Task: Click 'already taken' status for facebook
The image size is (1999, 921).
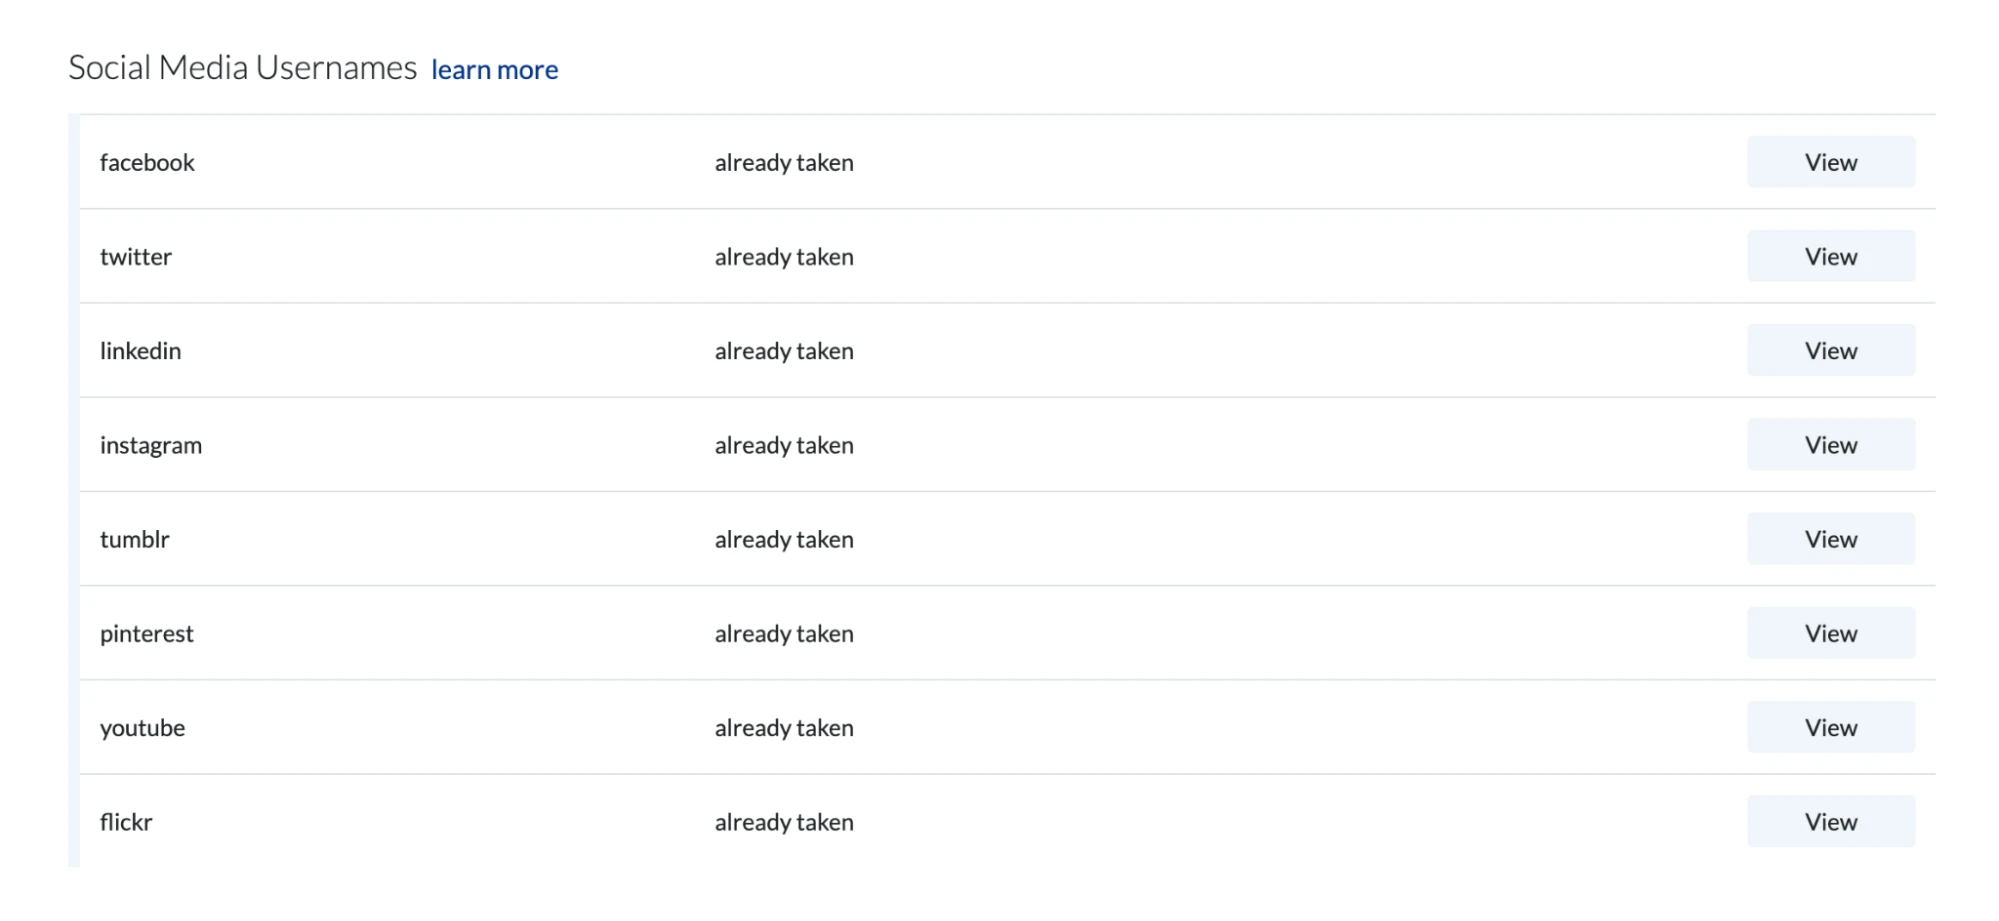Action: coord(784,163)
